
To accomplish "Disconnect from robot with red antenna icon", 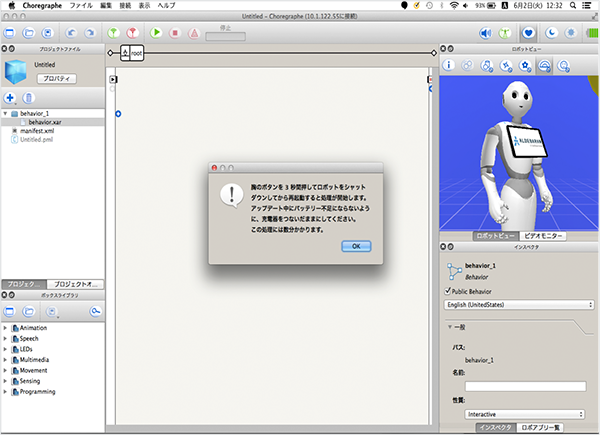I will click(x=133, y=33).
